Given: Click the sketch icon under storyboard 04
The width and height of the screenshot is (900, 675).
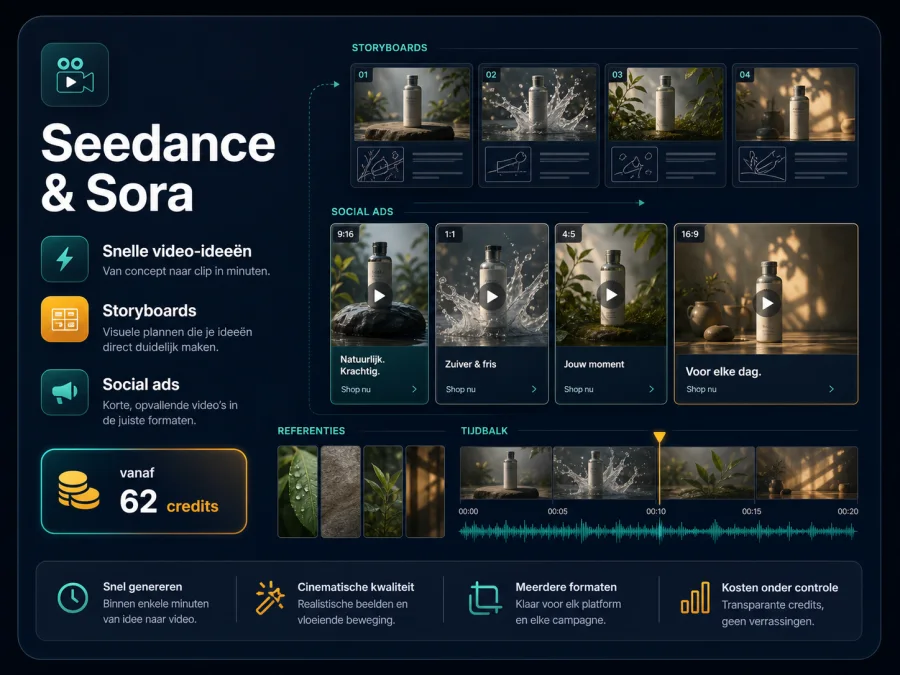Looking at the screenshot, I should click(x=762, y=165).
